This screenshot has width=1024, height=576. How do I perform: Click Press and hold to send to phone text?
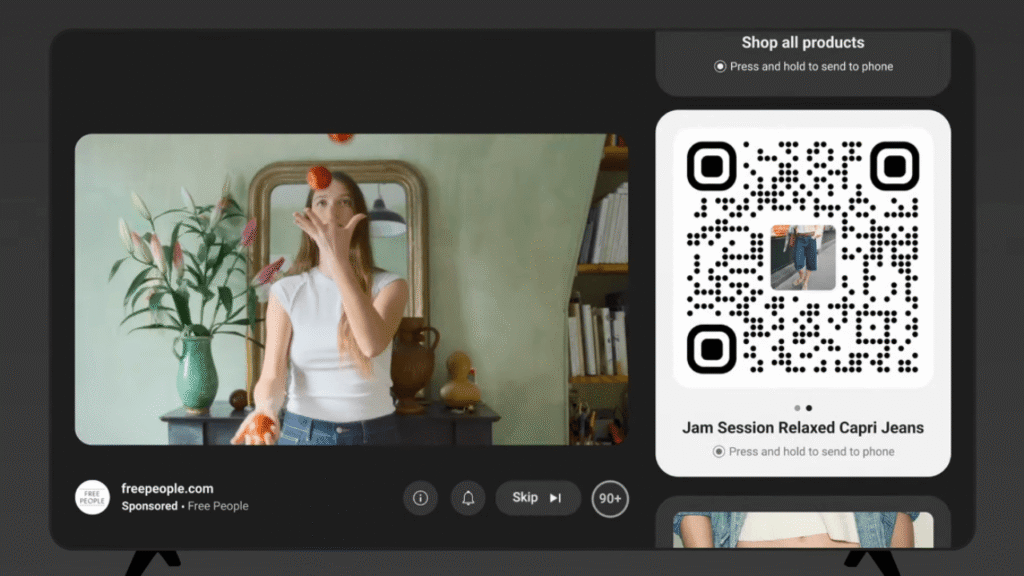pyautogui.click(x=810, y=451)
